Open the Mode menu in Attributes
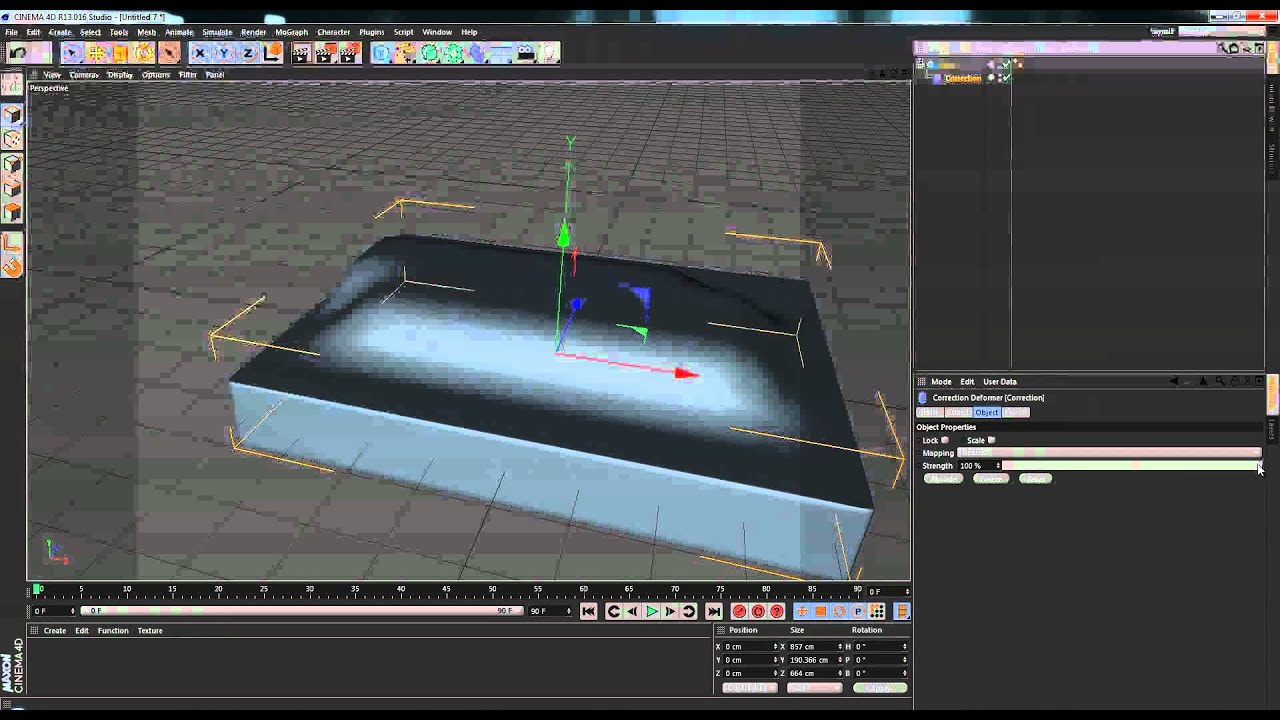Image resolution: width=1280 pixels, height=720 pixels. tap(941, 382)
